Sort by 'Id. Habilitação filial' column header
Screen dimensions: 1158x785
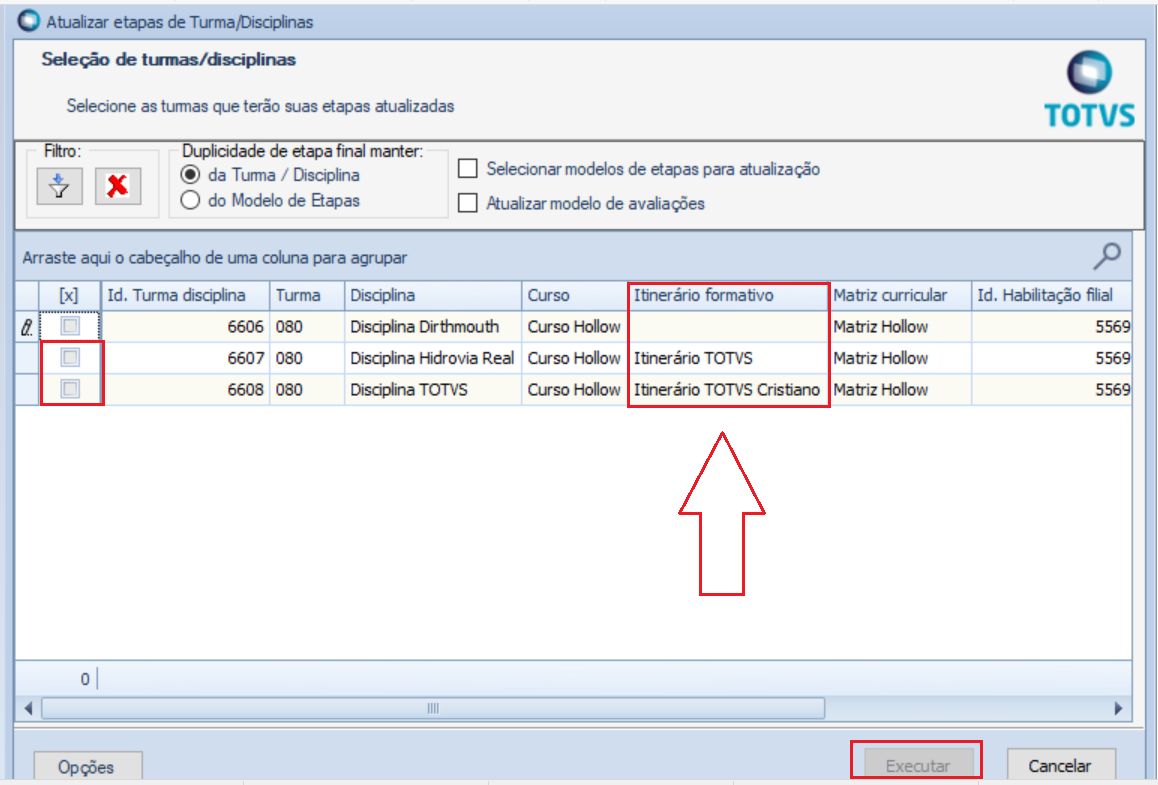coord(1052,295)
